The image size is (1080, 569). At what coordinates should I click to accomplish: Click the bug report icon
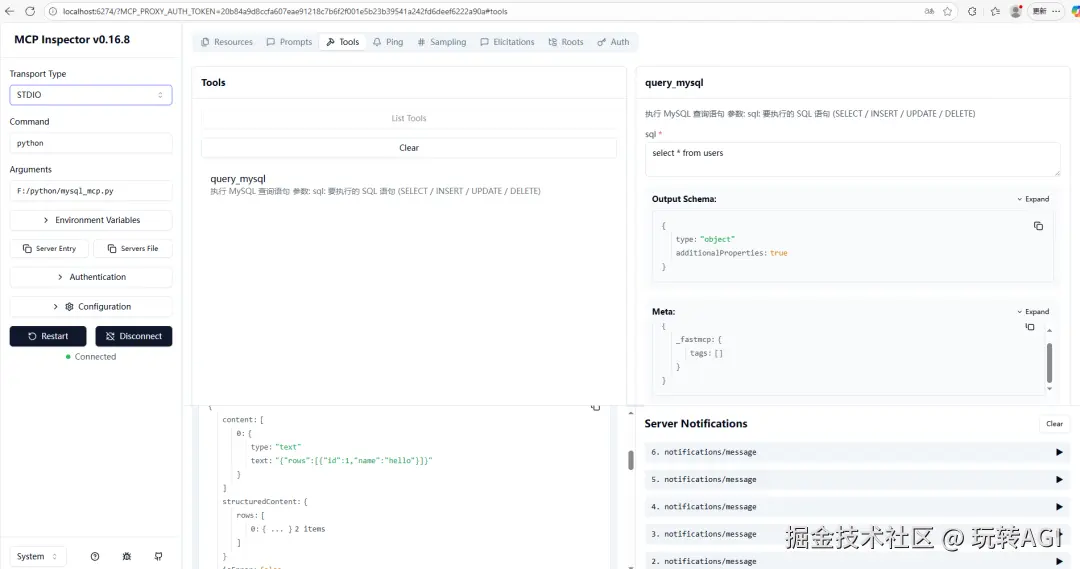coord(127,557)
